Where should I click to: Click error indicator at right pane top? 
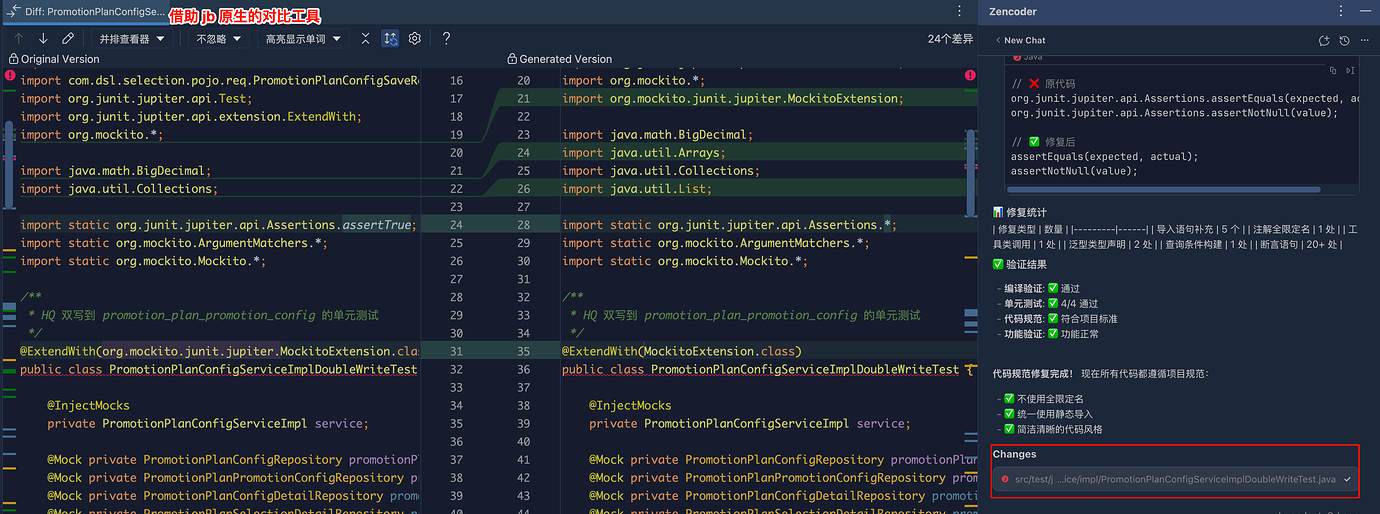970,75
